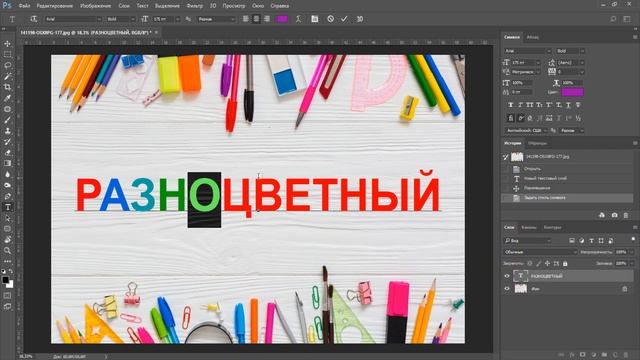Open leading (Авто) dropdown in Character panel
640x360 pixels.
point(571,62)
